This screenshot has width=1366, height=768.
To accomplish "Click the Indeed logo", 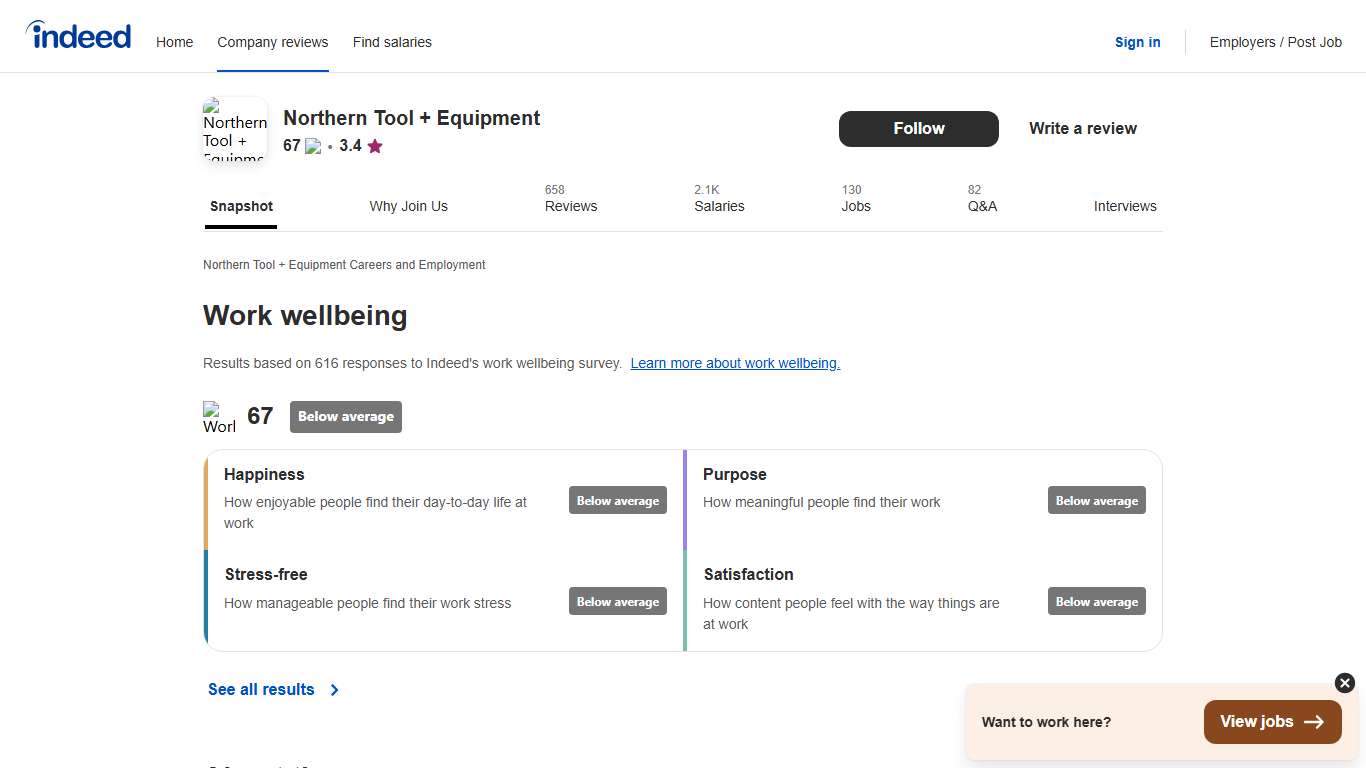I will click(78, 36).
